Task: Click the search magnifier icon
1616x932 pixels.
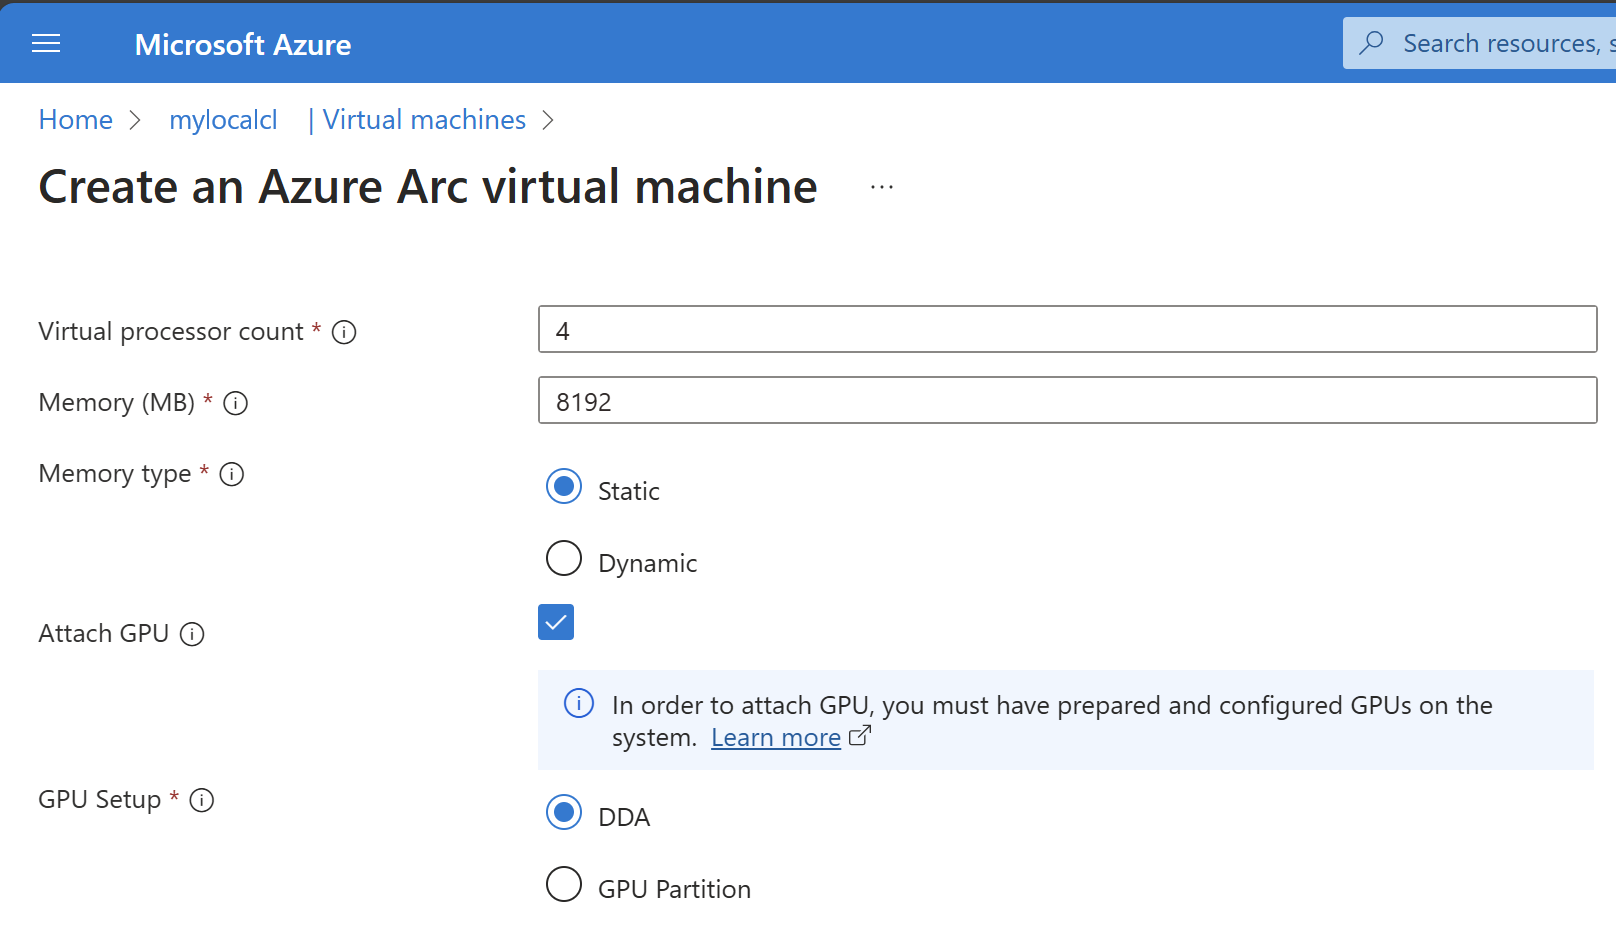Action: click(x=1372, y=43)
